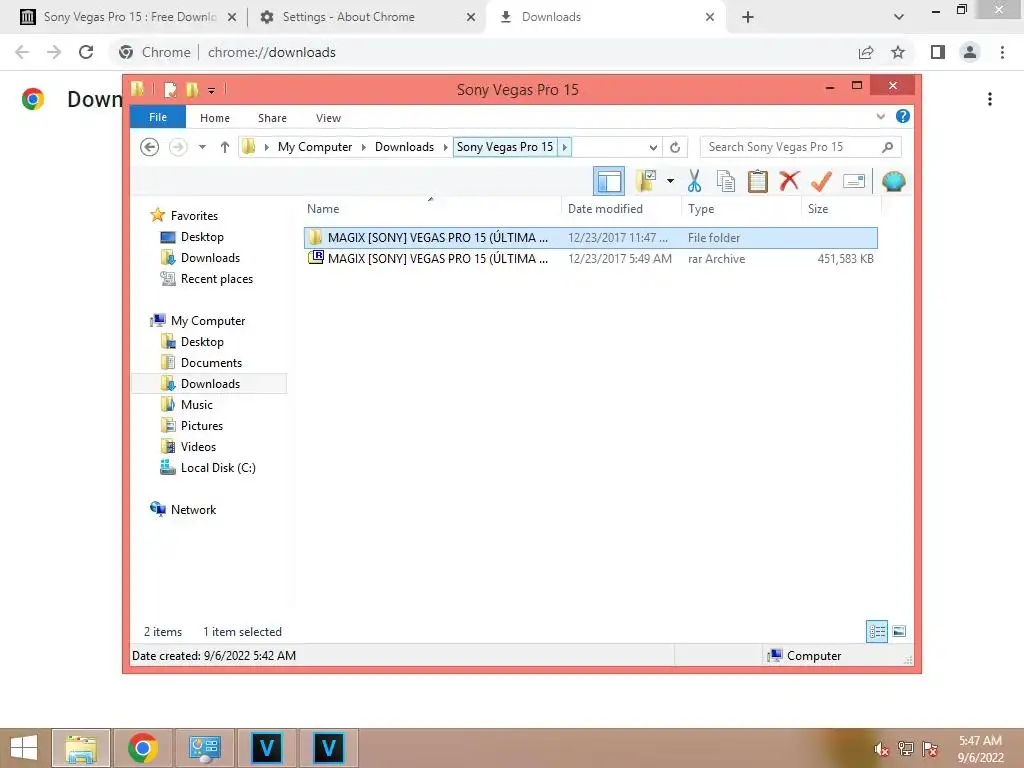Click the Explorer back arrow button
The image size is (1024, 768).
(150, 147)
